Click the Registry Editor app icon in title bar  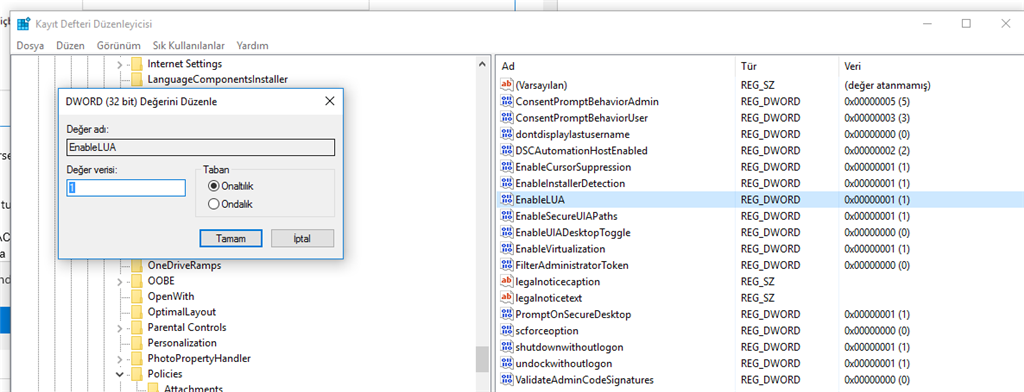(24, 24)
